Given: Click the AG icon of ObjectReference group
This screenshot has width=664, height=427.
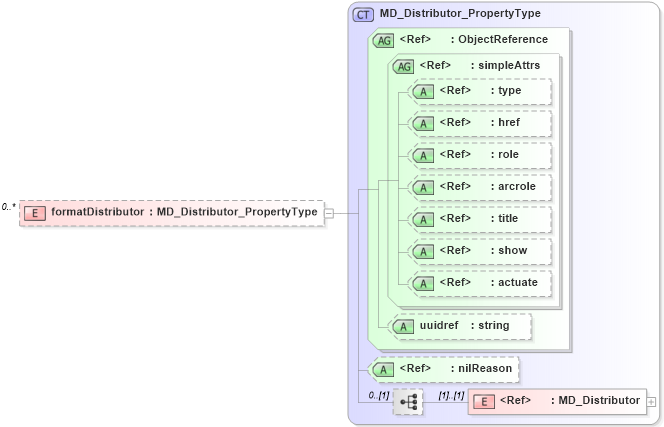Looking at the screenshot, I should click(x=384, y=41).
